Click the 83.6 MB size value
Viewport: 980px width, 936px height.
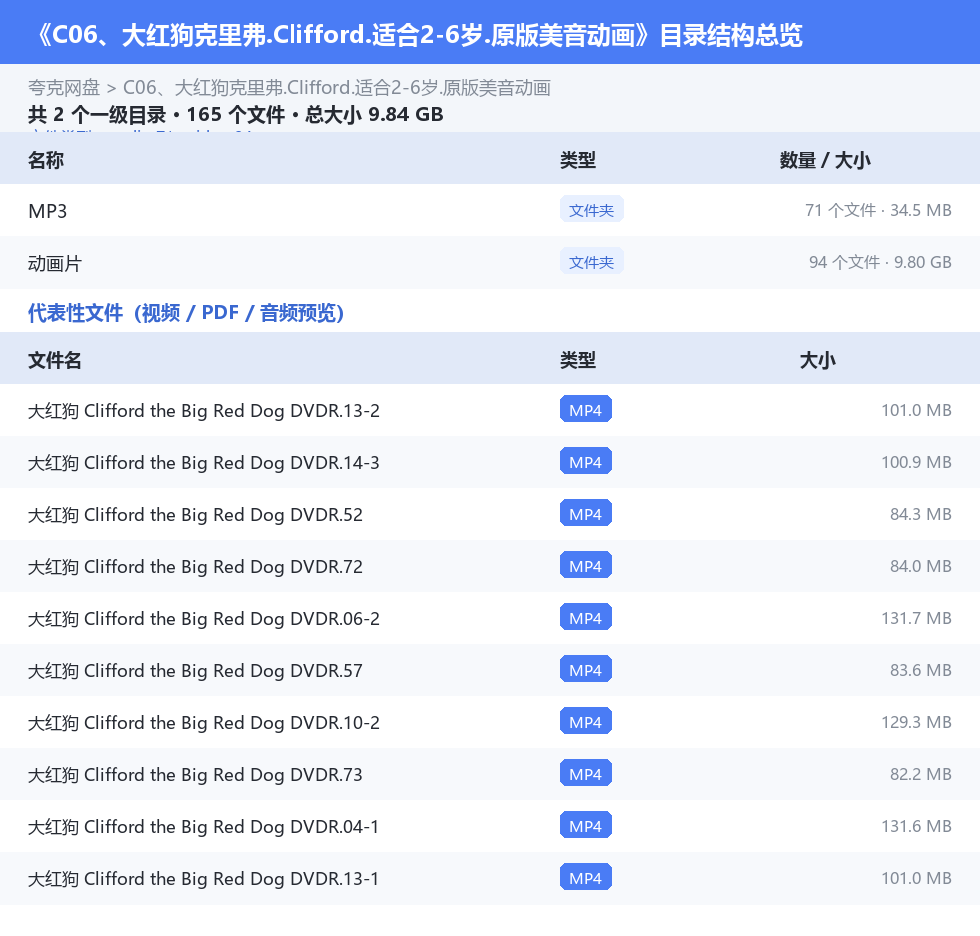[x=921, y=670]
